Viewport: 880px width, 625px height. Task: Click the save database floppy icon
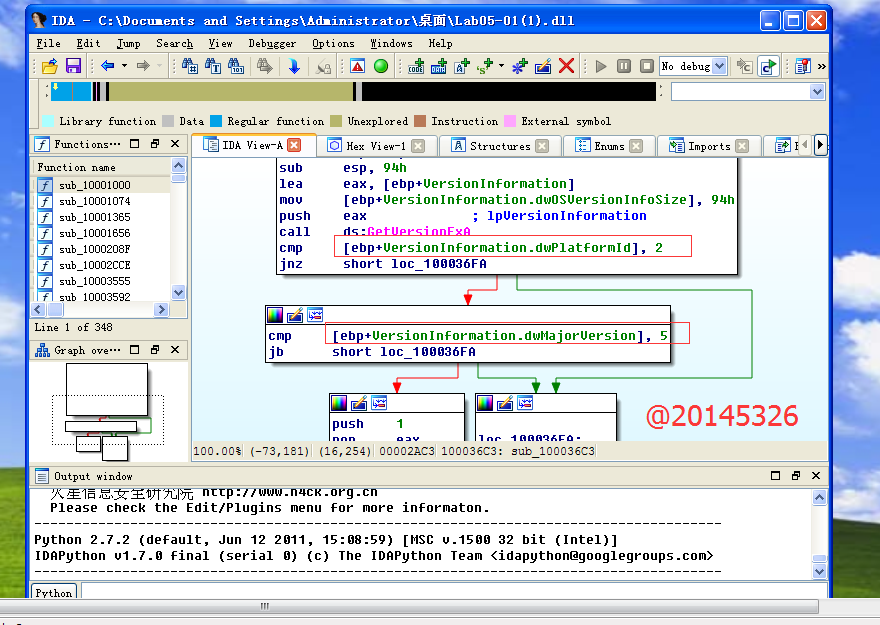point(73,66)
